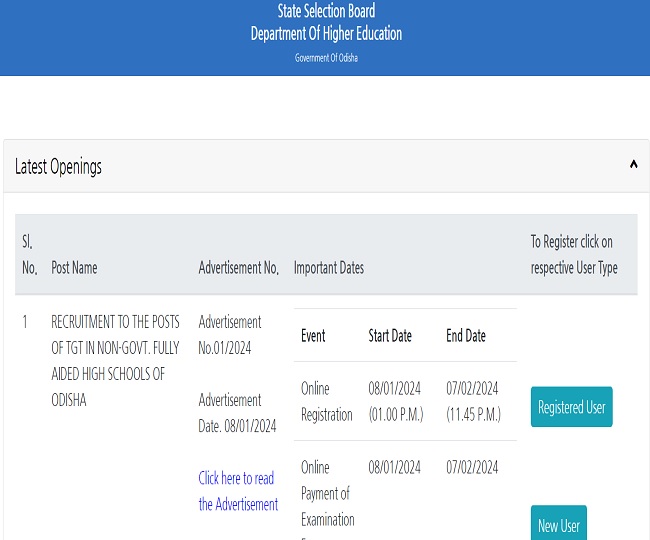Image resolution: width=650 pixels, height=540 pixels.
Task: Click the Important Dates column header
Action: (x=329, y=268)
